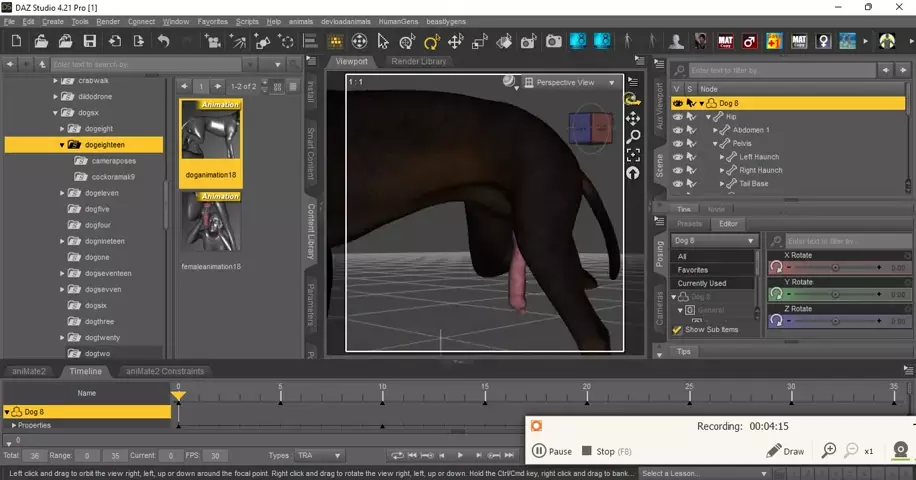This screenshot has height=480, width=916.
Task: Click the Pan view arrows beside viewport
Action: click(633, 118)
